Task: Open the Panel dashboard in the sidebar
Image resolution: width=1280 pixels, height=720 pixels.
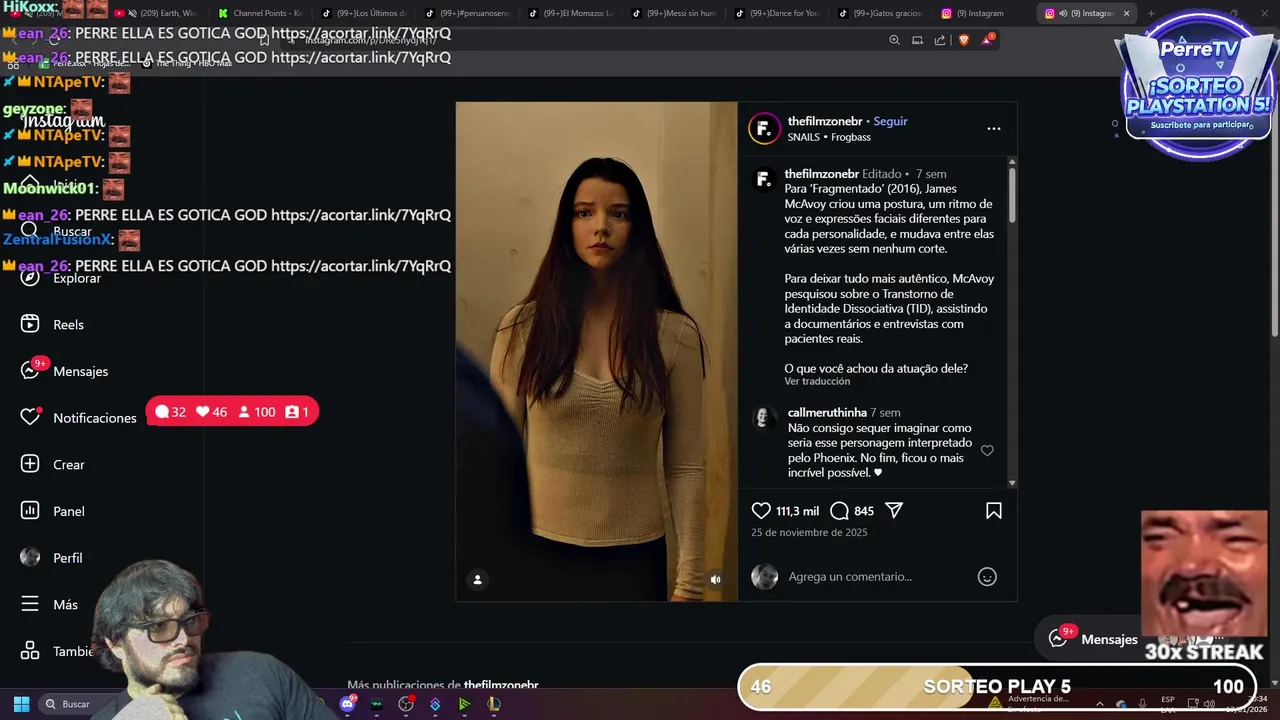Action: (x=53, y=511)
